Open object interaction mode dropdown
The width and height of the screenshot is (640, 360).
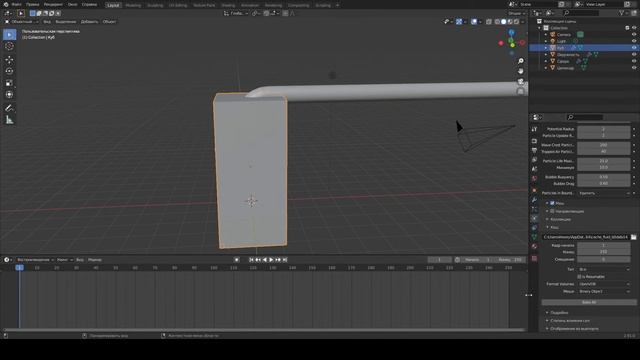21,22
